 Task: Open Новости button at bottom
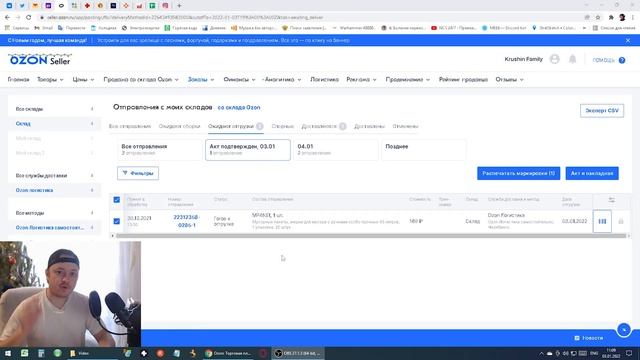(x=589, y=338)
